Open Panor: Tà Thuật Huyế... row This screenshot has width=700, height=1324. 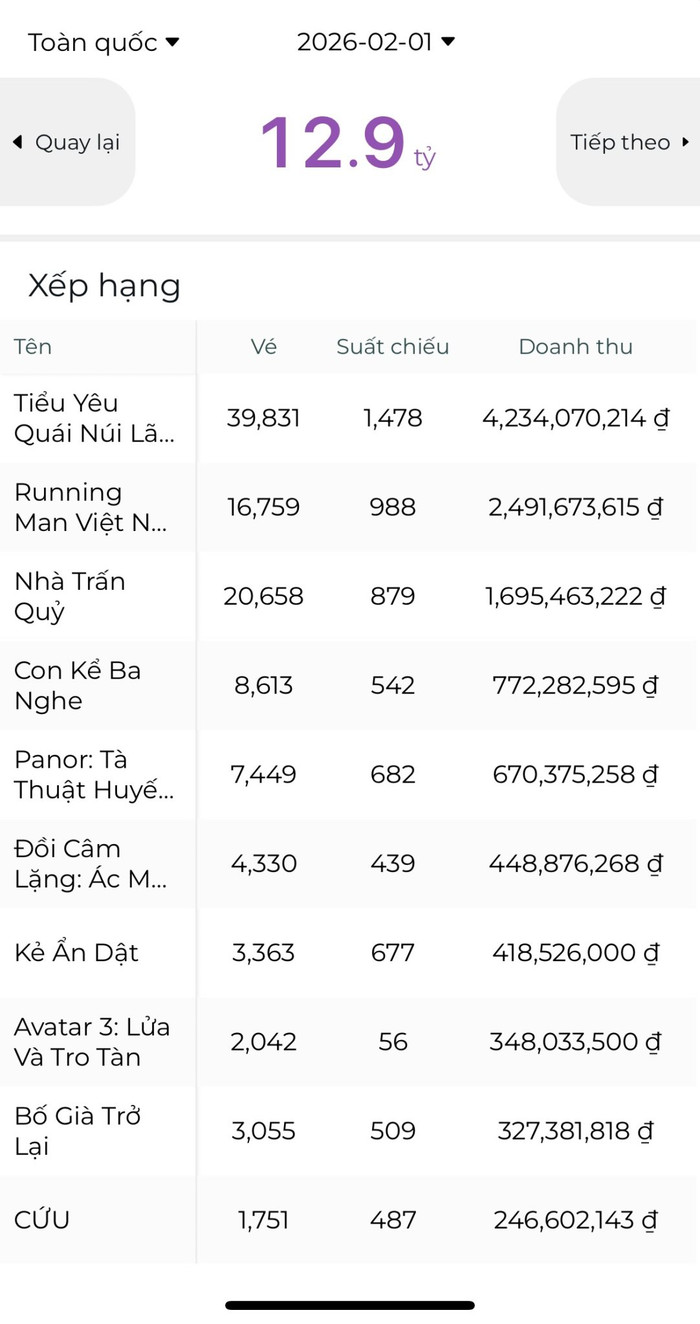coord(94,774)
